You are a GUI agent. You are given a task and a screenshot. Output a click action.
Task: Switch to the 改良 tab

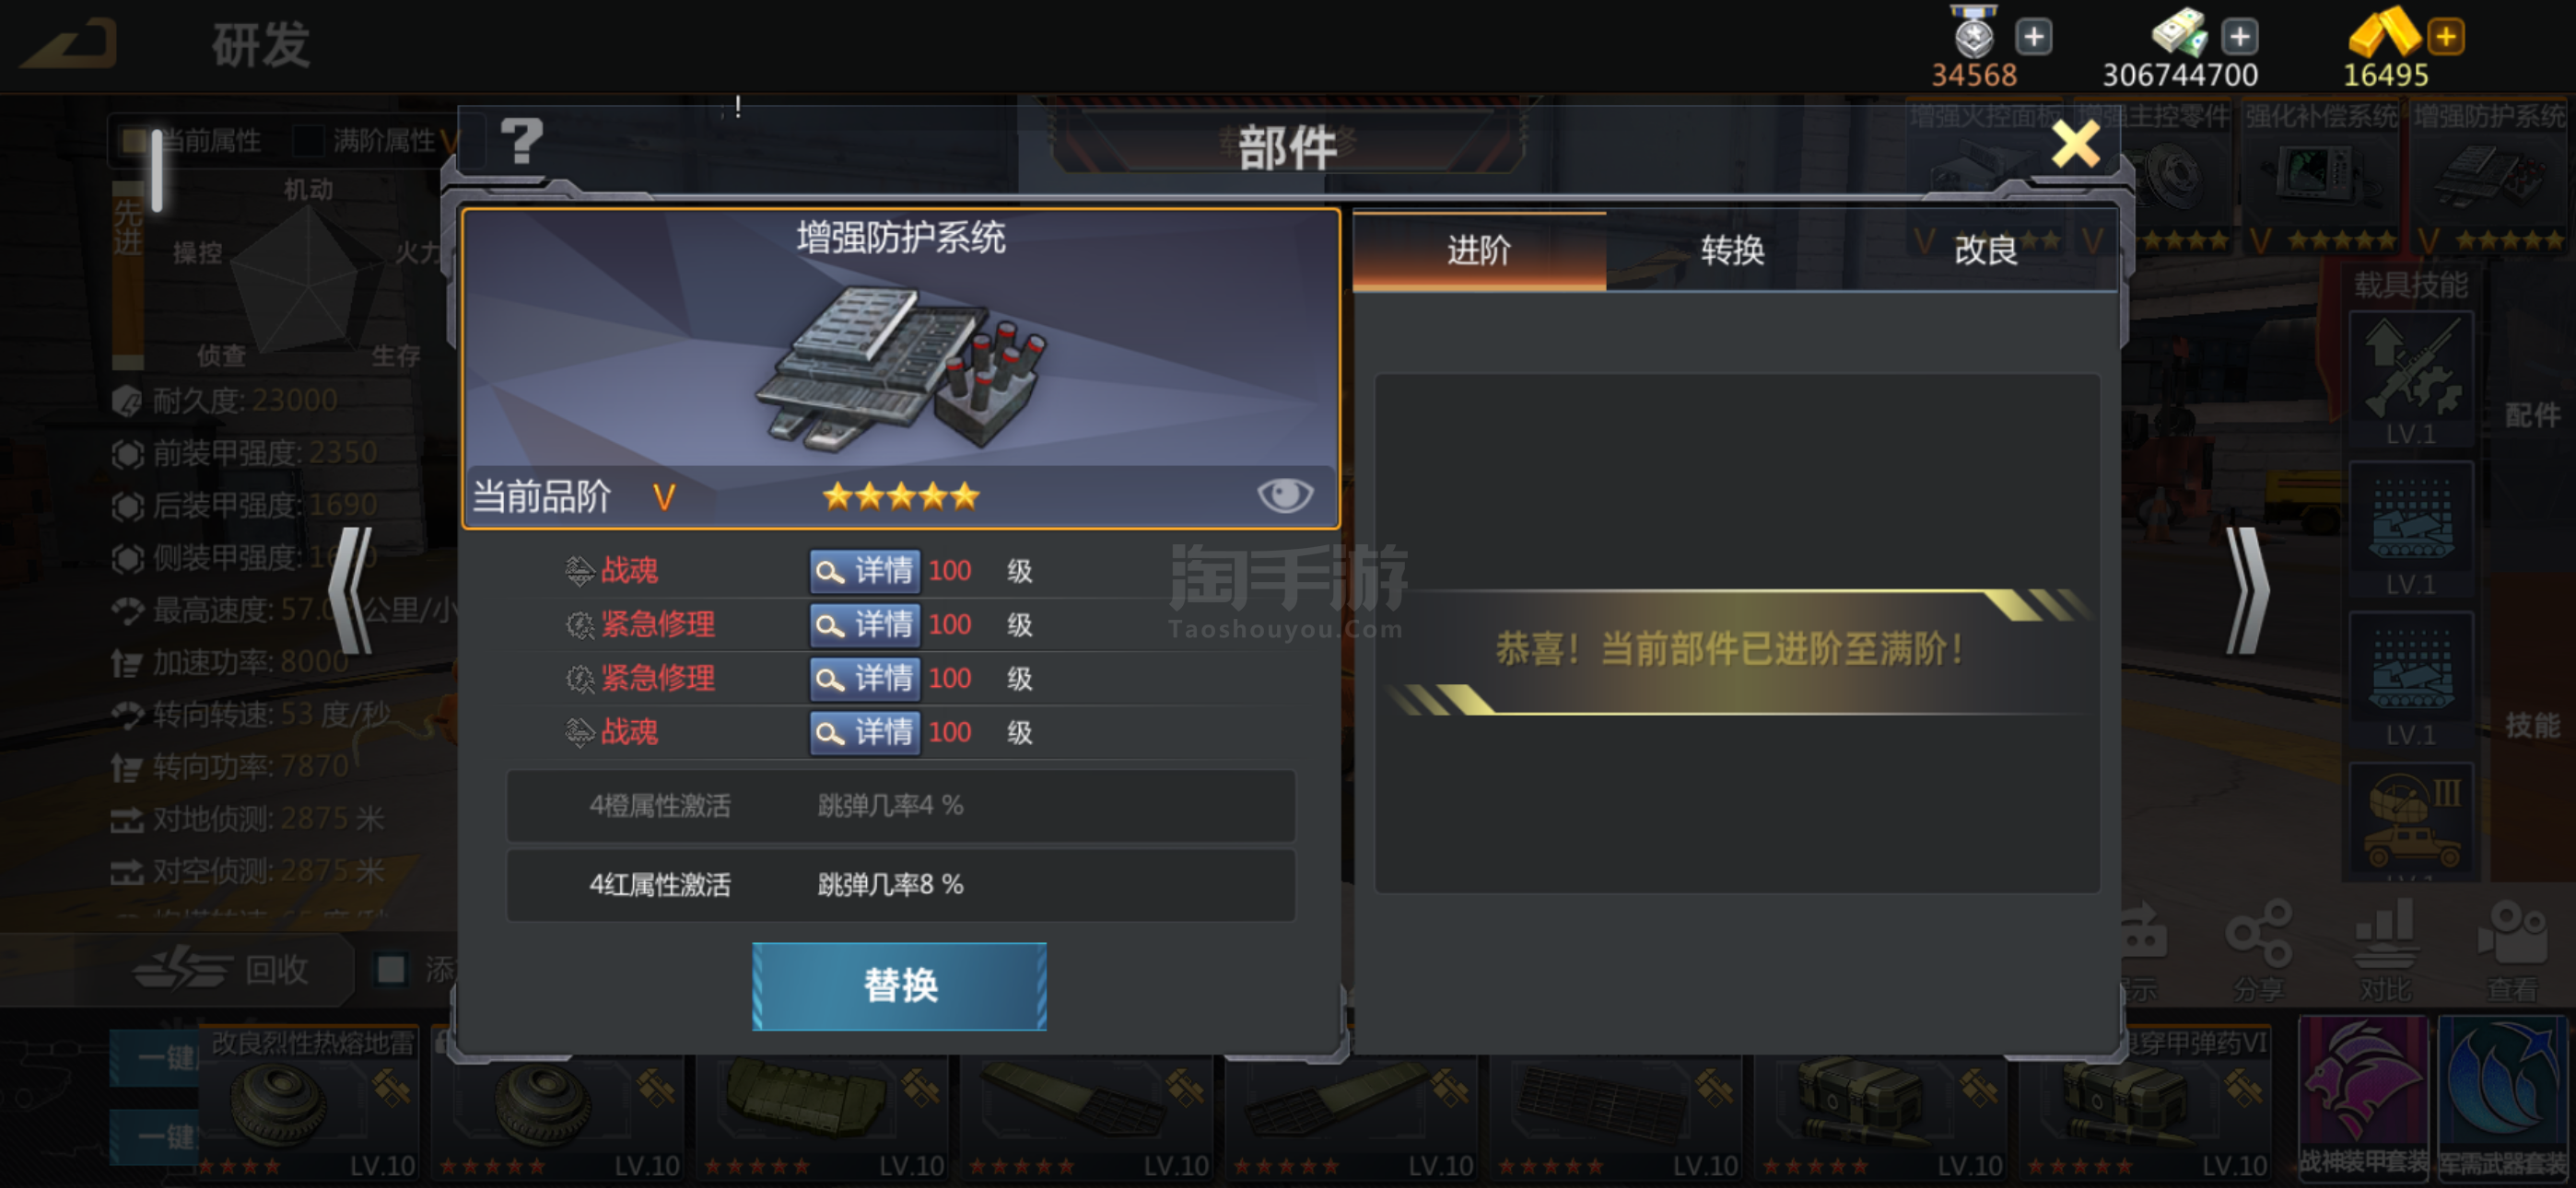click(x=1986, y=250)
